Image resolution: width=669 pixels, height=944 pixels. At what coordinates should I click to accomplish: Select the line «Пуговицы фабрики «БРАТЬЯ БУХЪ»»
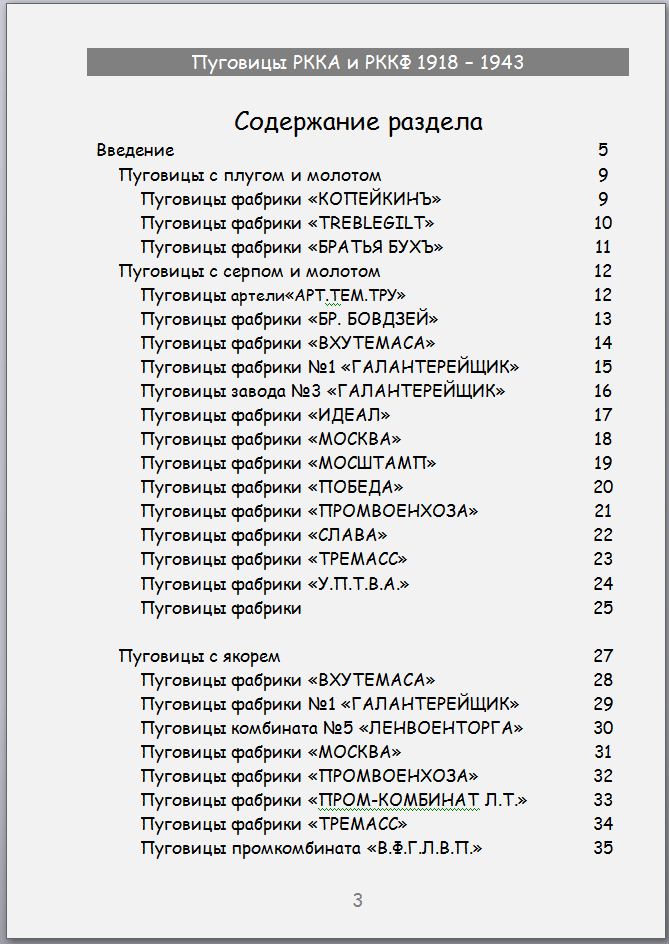point(292,247)
